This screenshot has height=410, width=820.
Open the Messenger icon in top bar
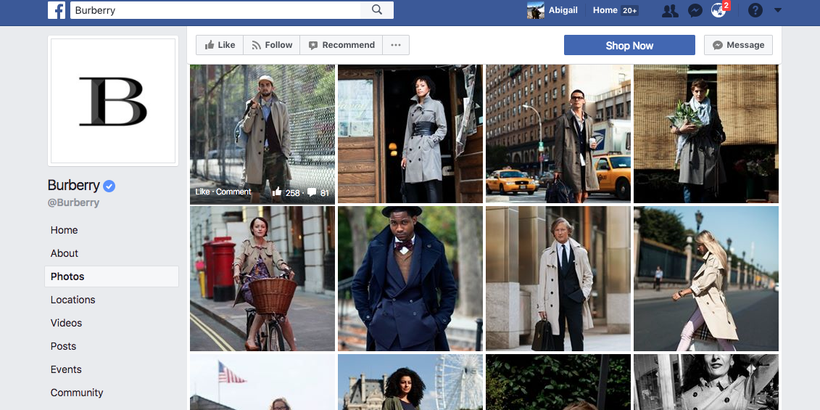[x=695, y=10]
